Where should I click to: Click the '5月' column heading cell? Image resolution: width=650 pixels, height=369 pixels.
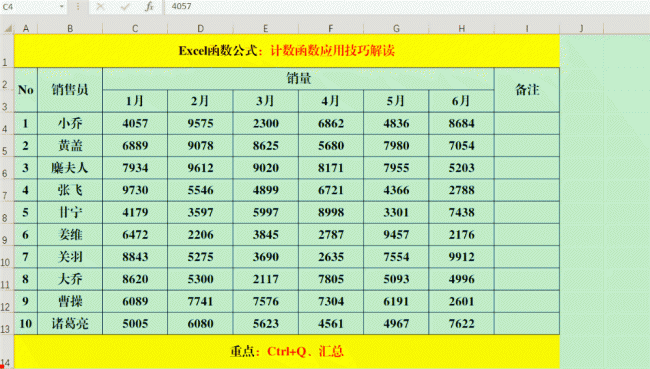click(x=396, y=101)
